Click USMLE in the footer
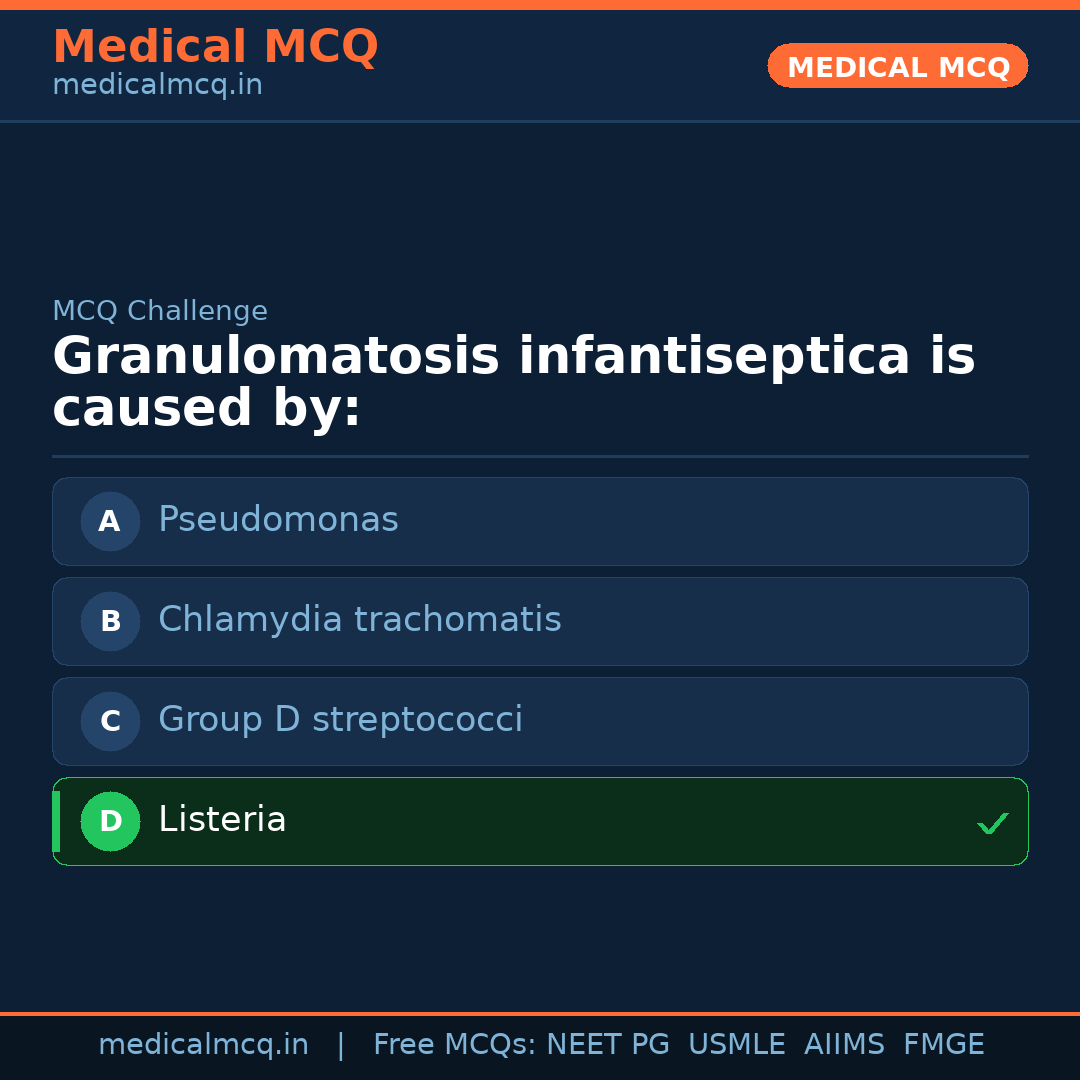 736,1045
